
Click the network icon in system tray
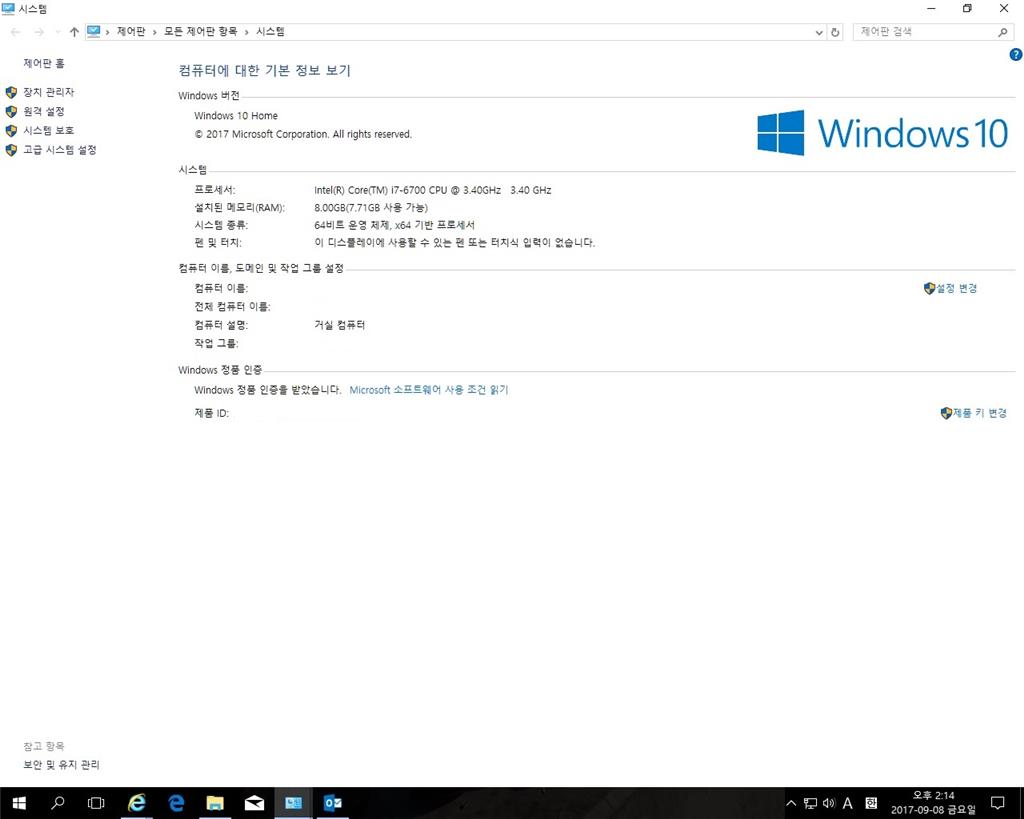coord(810,803)
